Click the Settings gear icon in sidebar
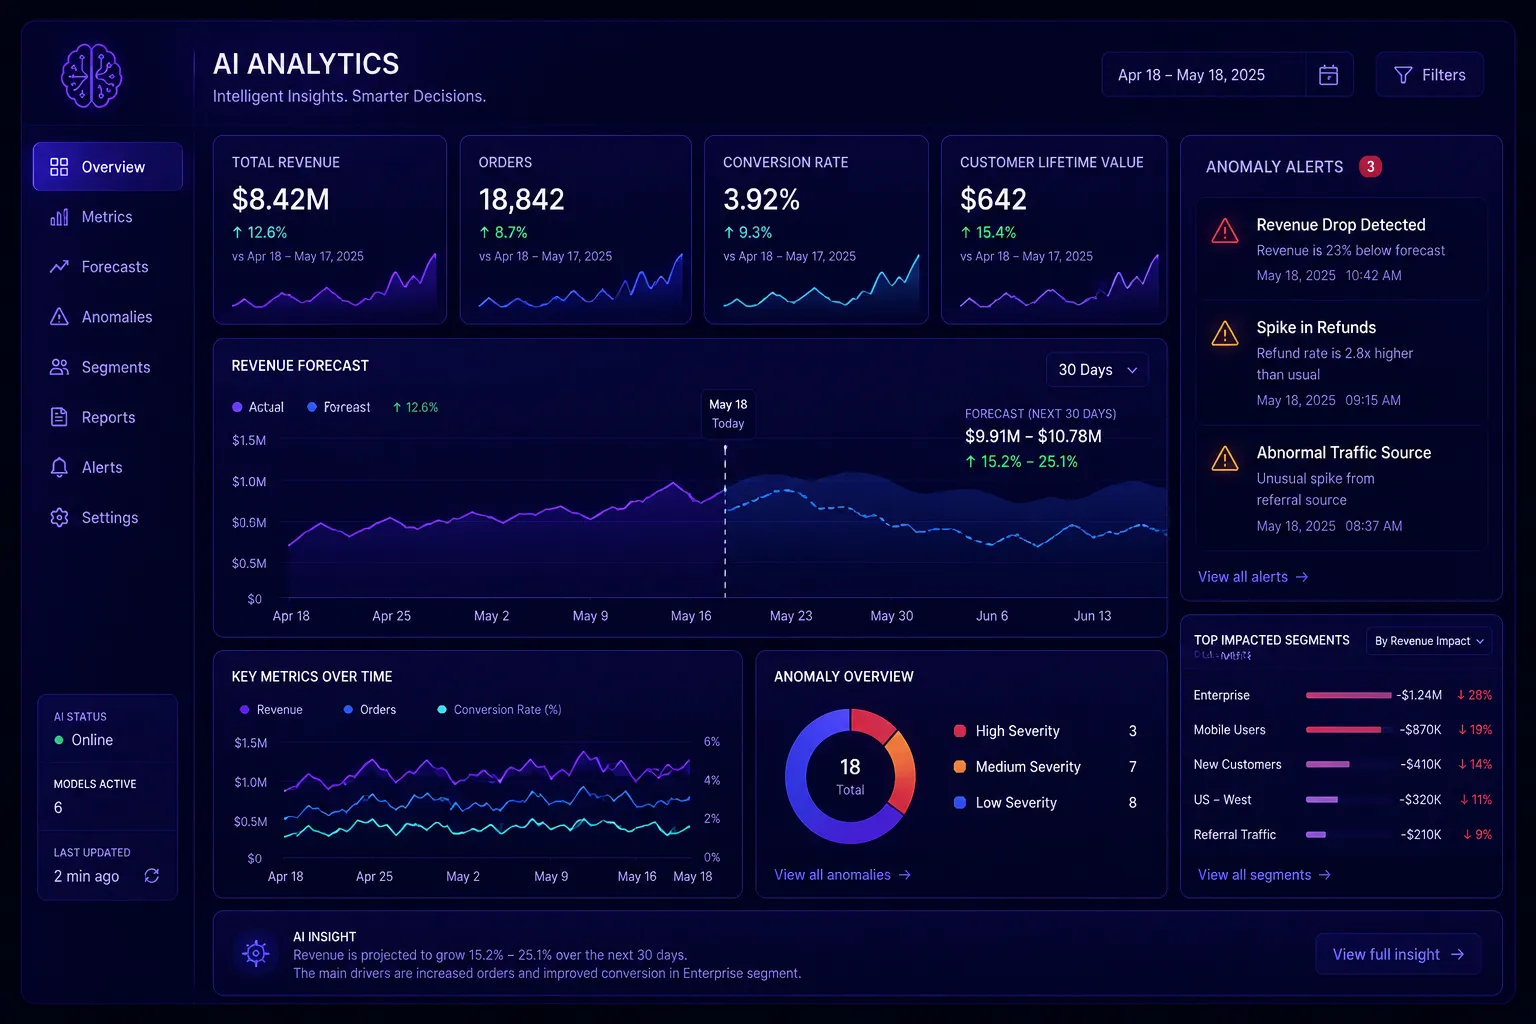 (x=59, y=517)
